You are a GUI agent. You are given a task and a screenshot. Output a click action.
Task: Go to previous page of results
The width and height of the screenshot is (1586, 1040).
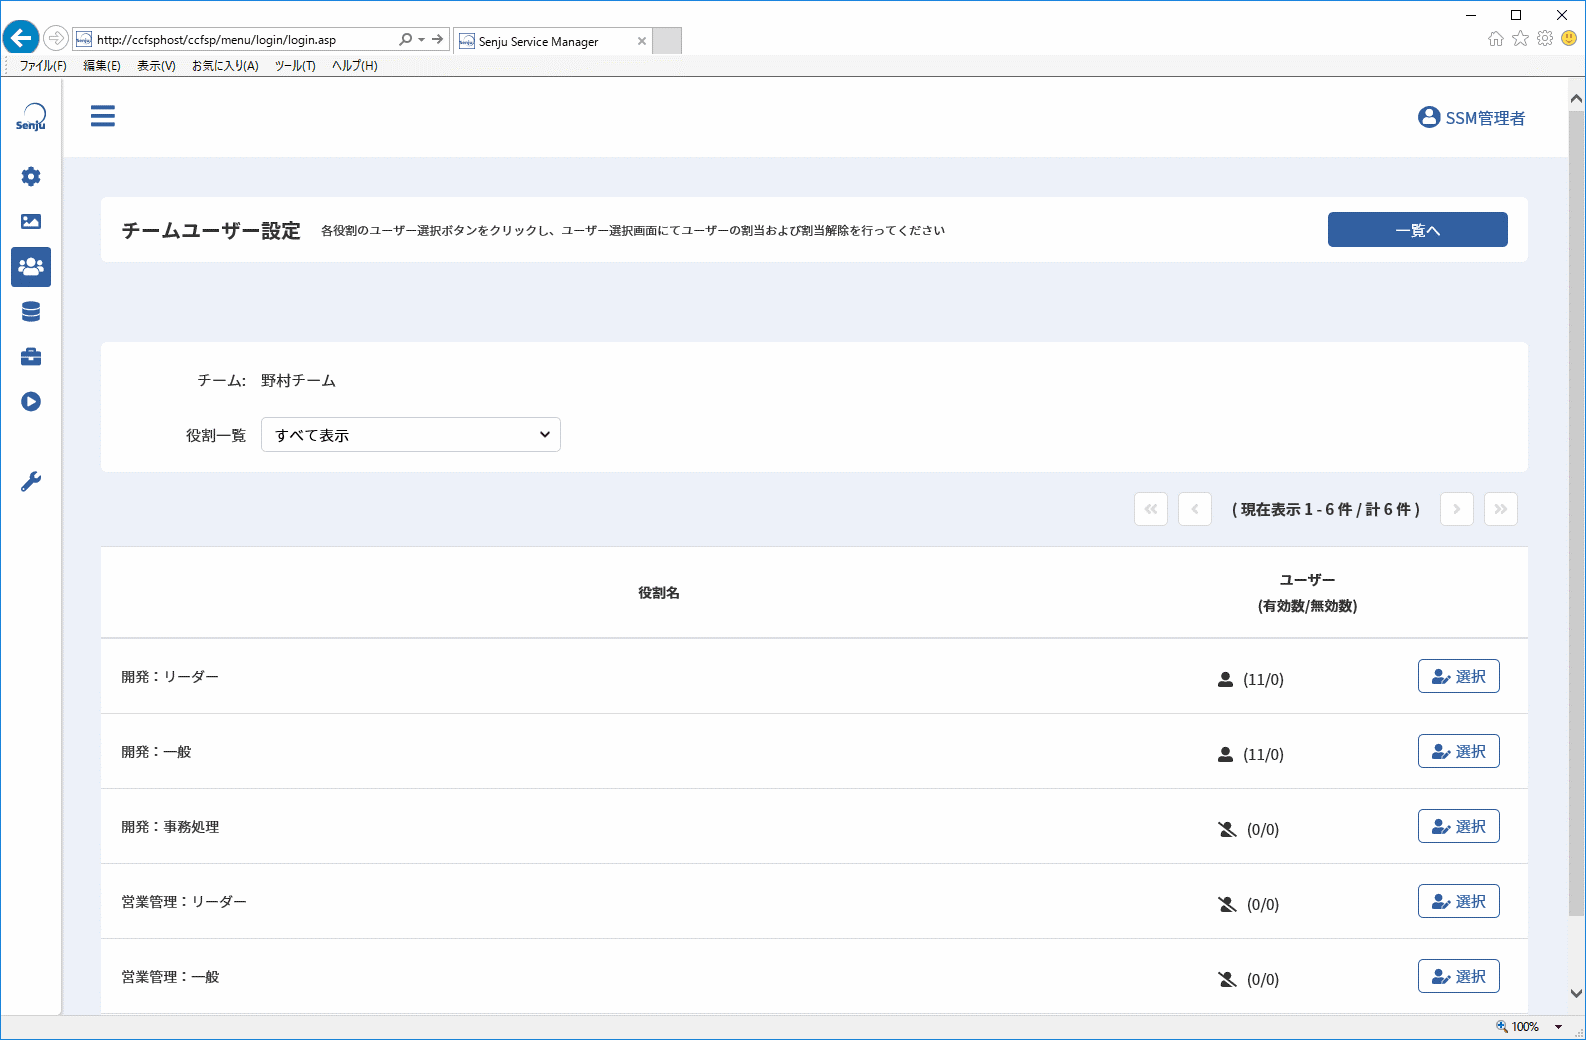[x=1195, y=509]
